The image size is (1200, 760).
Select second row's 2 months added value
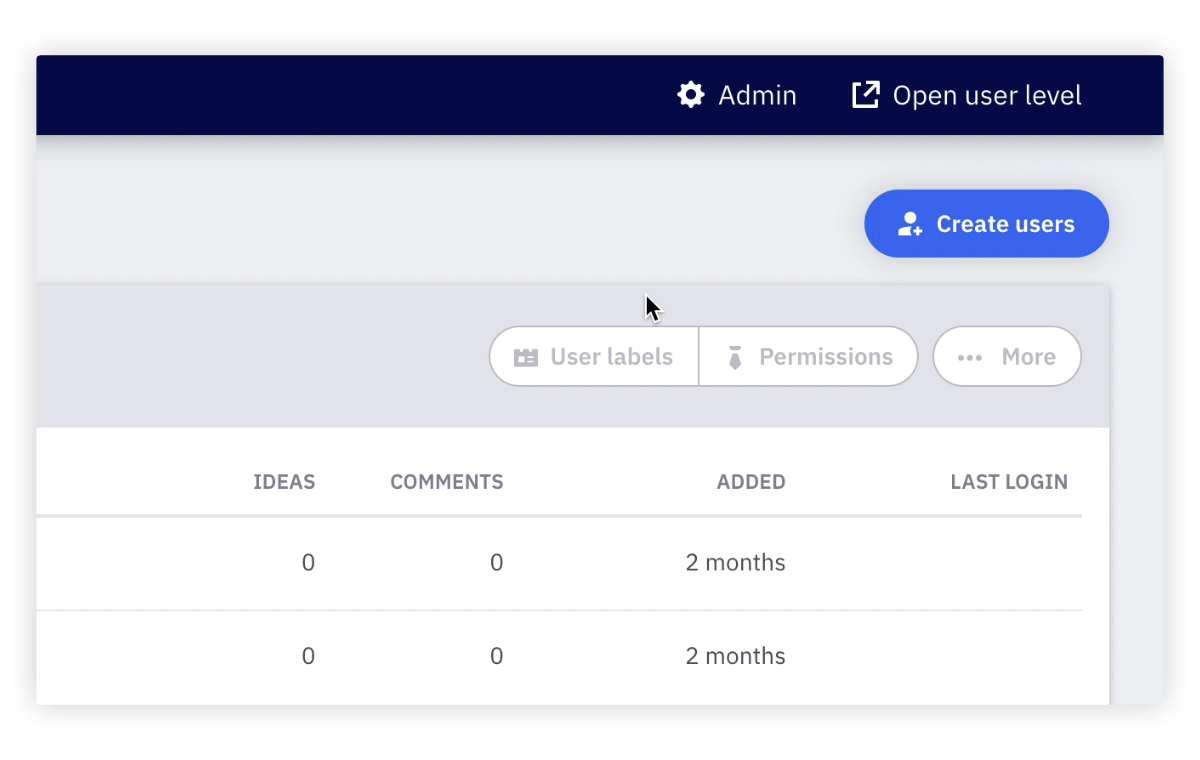click(736, 657)
